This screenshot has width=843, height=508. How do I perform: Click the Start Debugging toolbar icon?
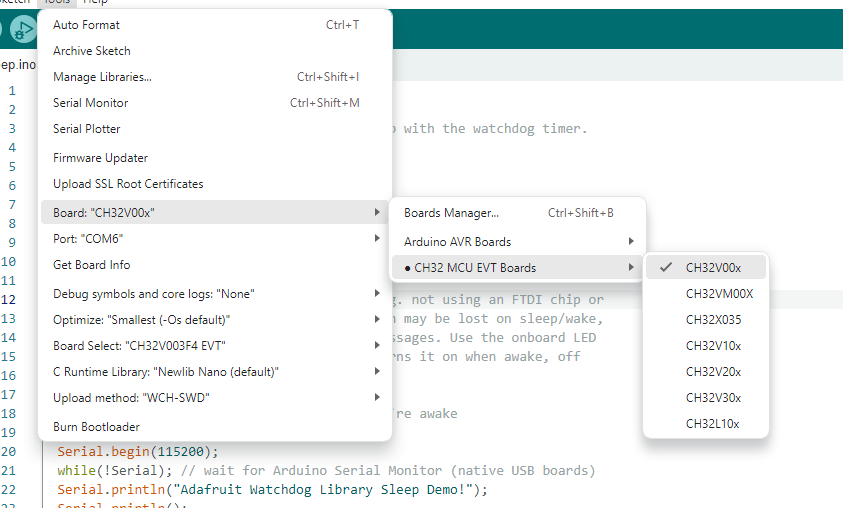click(x=22, y=29)
